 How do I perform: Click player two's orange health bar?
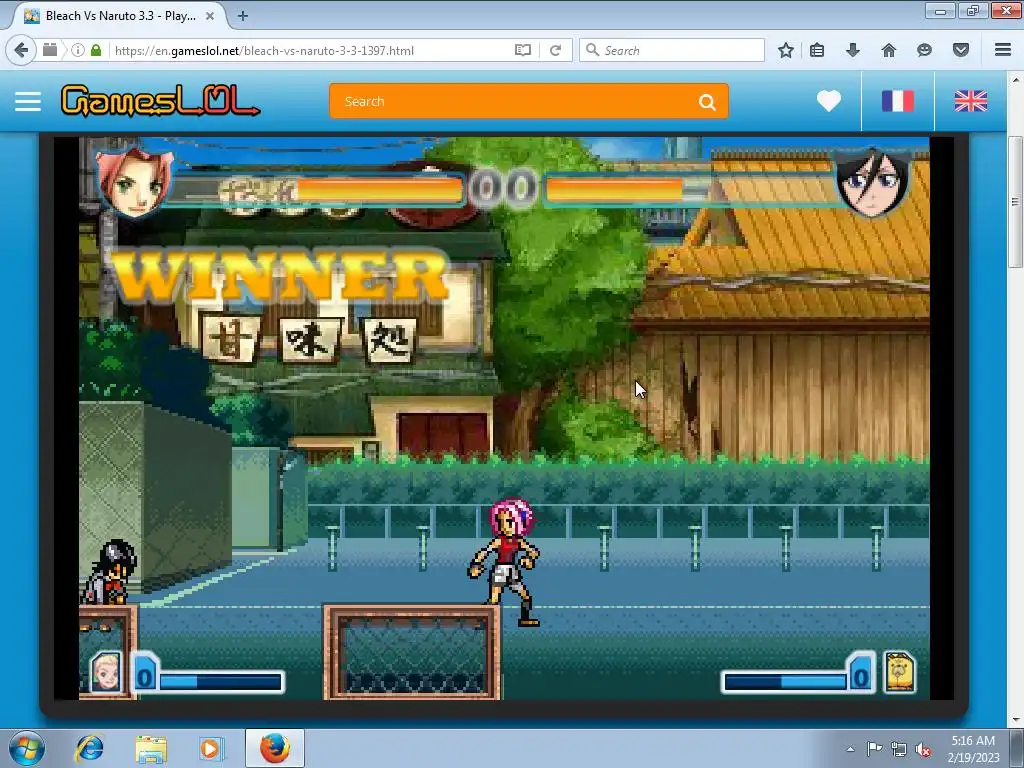click(x=614, y=190)
